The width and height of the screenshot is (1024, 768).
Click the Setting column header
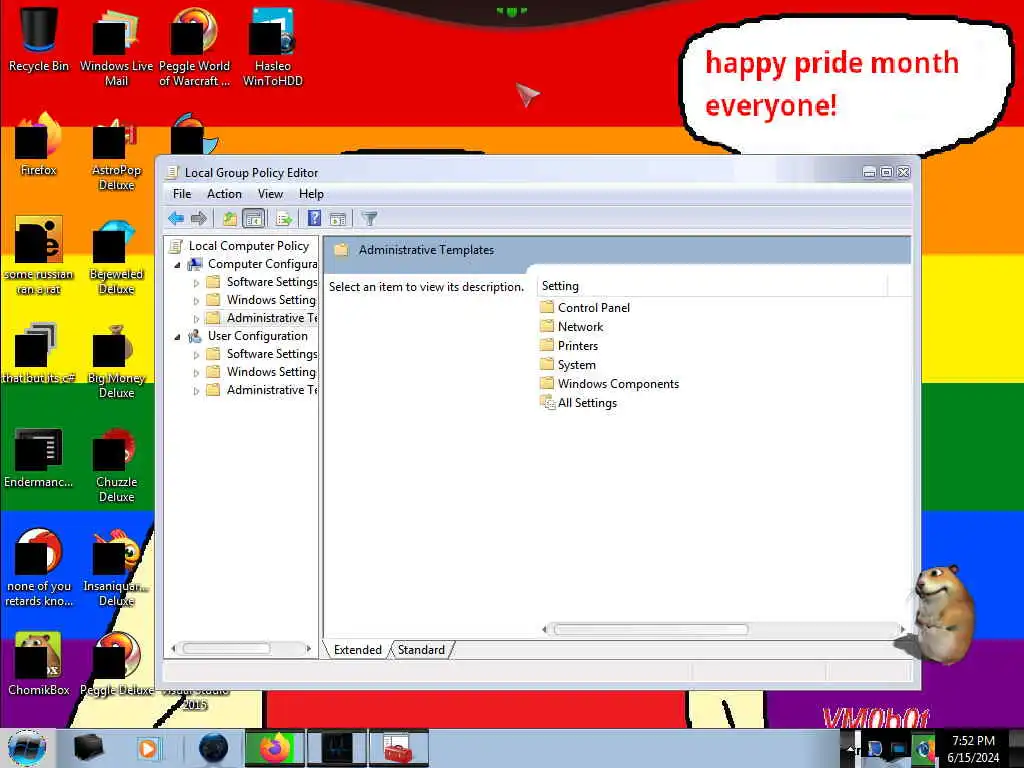[712, 286]
